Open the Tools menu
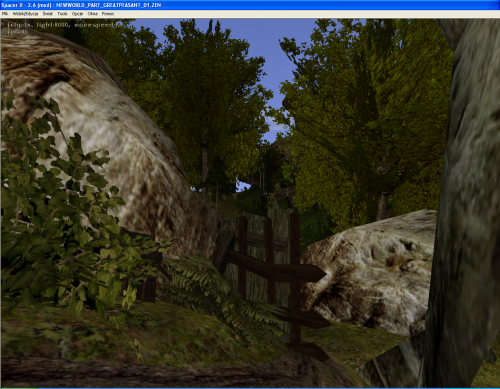 (x=62, y=14)
